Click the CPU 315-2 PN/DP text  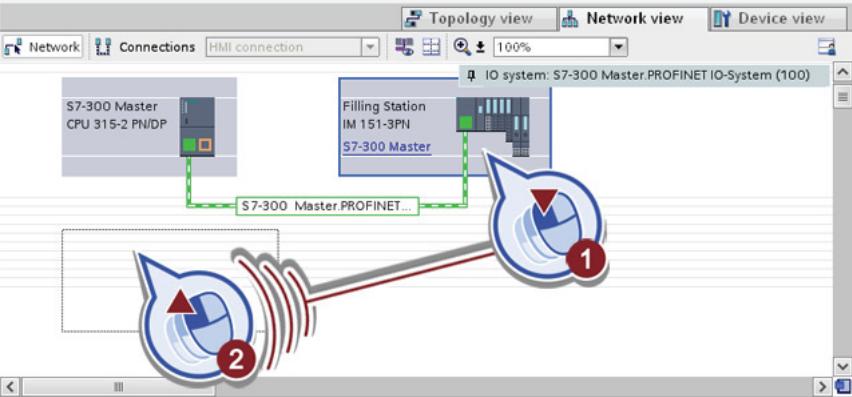point(116,124)
